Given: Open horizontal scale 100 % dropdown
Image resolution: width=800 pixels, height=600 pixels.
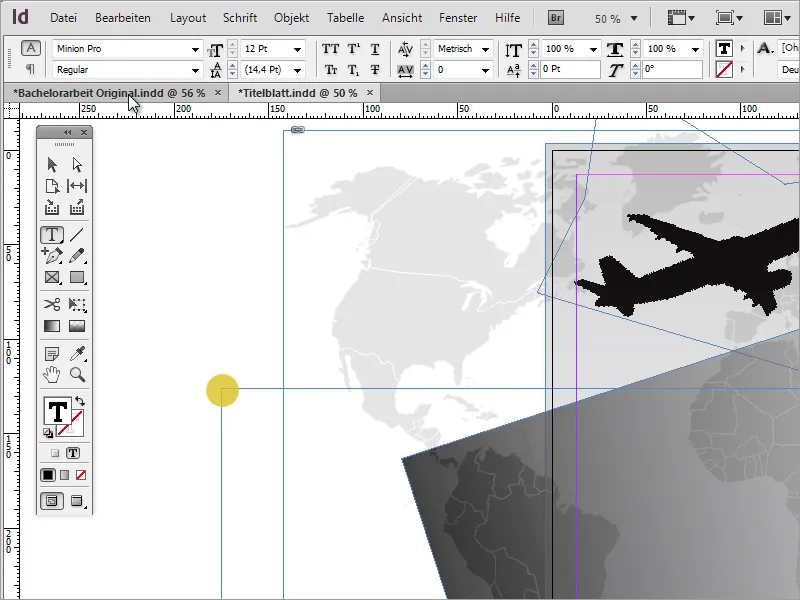Looking at the screenshot, I should 695,49.
